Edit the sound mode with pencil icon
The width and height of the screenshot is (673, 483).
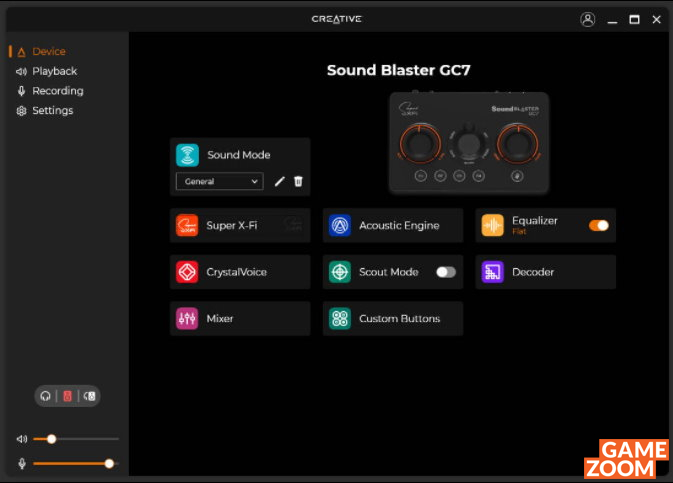[279, 182]
